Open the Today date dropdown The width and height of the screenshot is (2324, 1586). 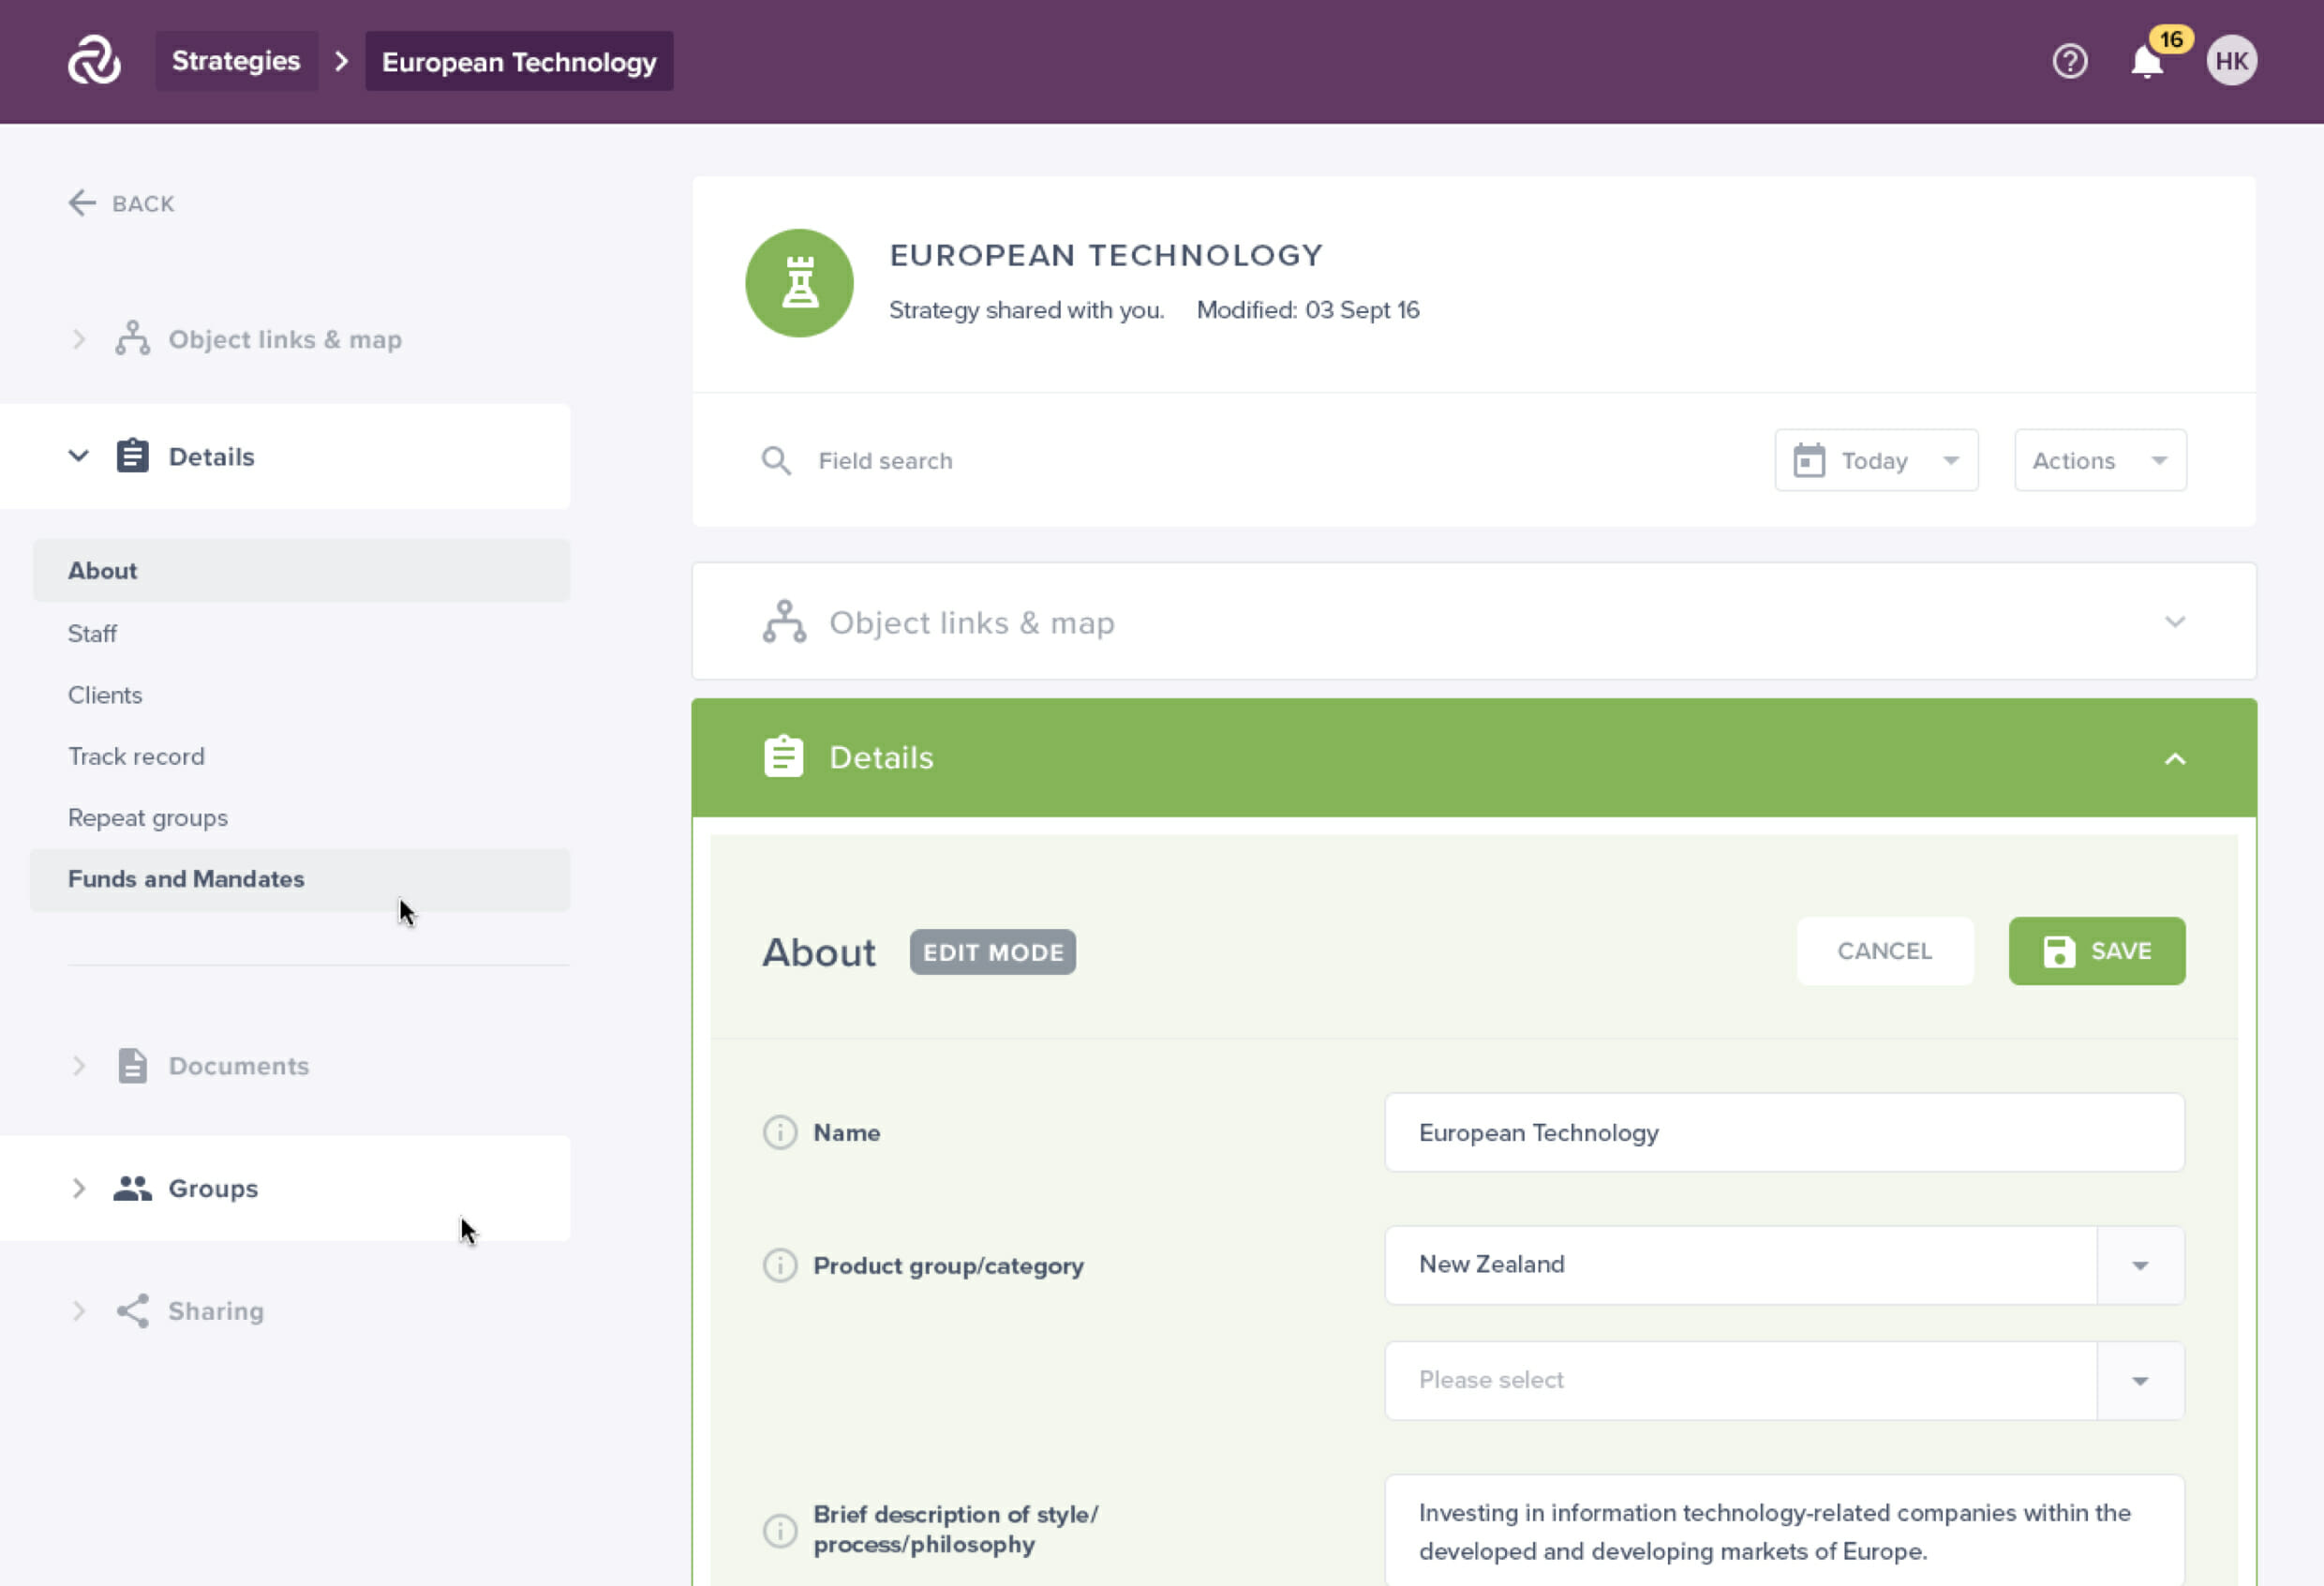1876,460
